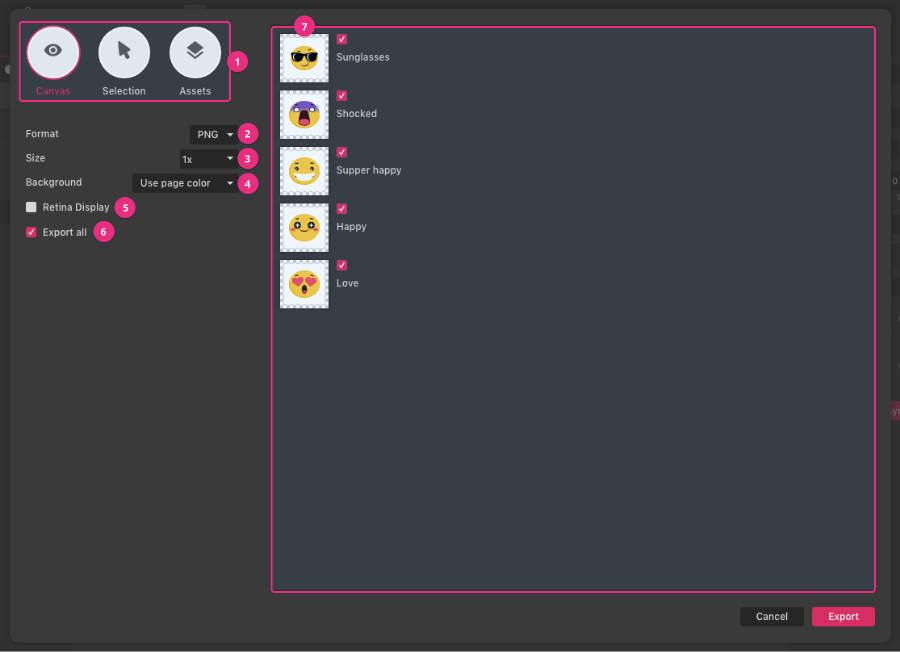Click the Sunglasses emoji thumbnail
Screen dimensions: 900x652
pos(304,57)
